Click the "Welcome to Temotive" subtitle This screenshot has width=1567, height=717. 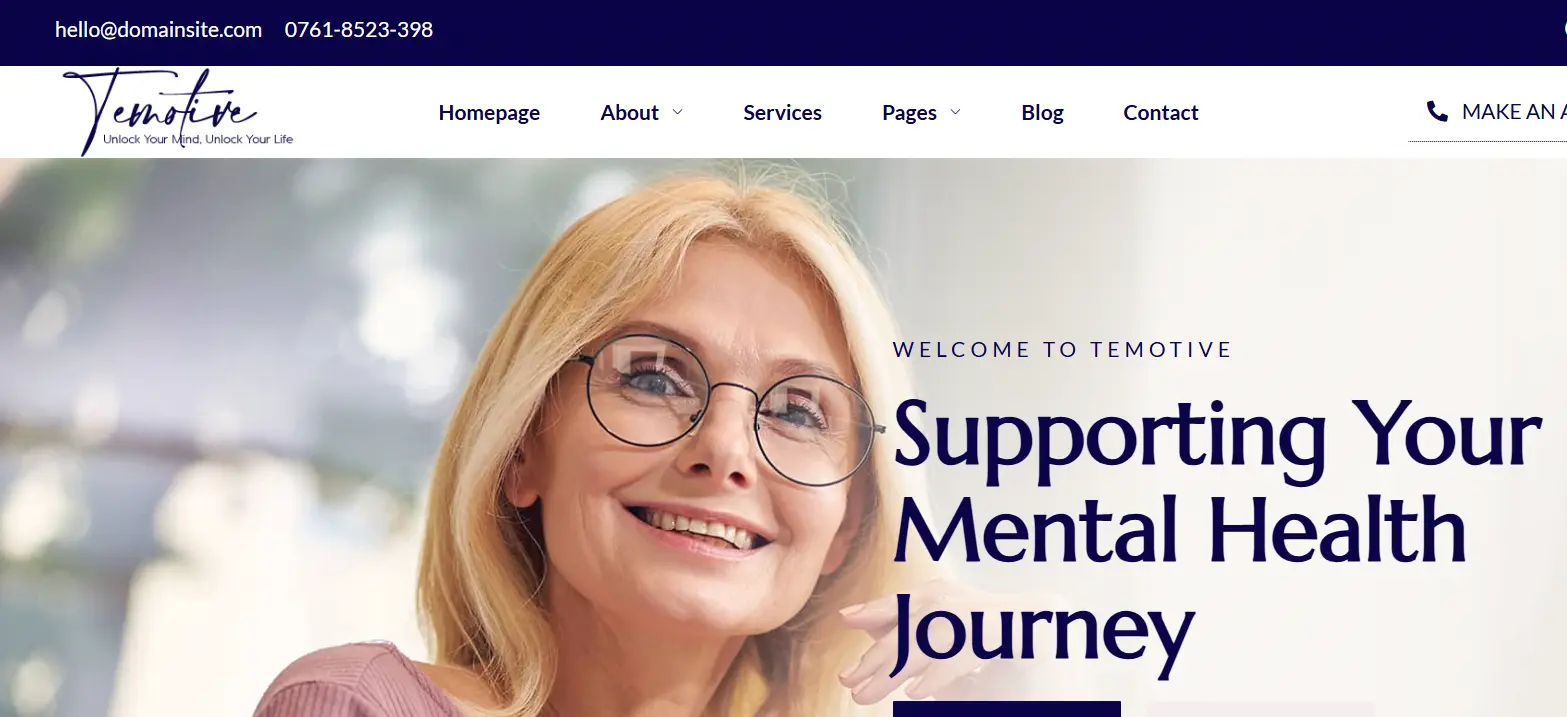click(1062, 350)
